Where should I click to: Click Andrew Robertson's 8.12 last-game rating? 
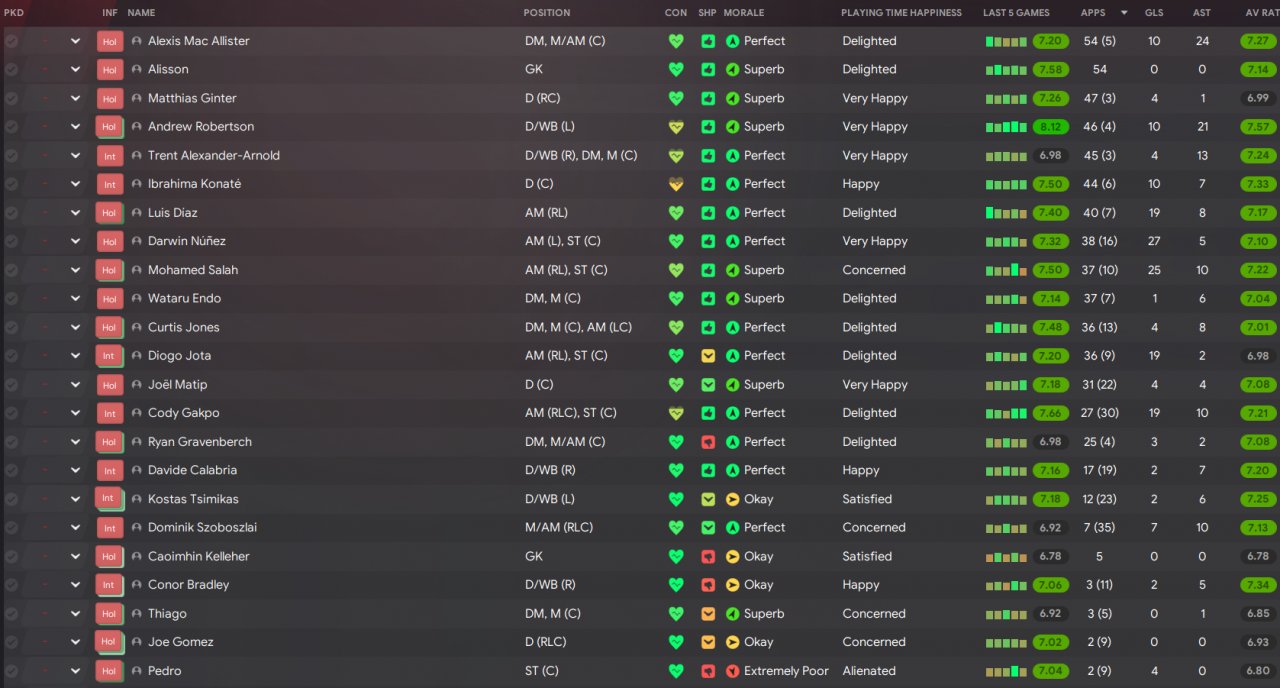click(1050, 127)
